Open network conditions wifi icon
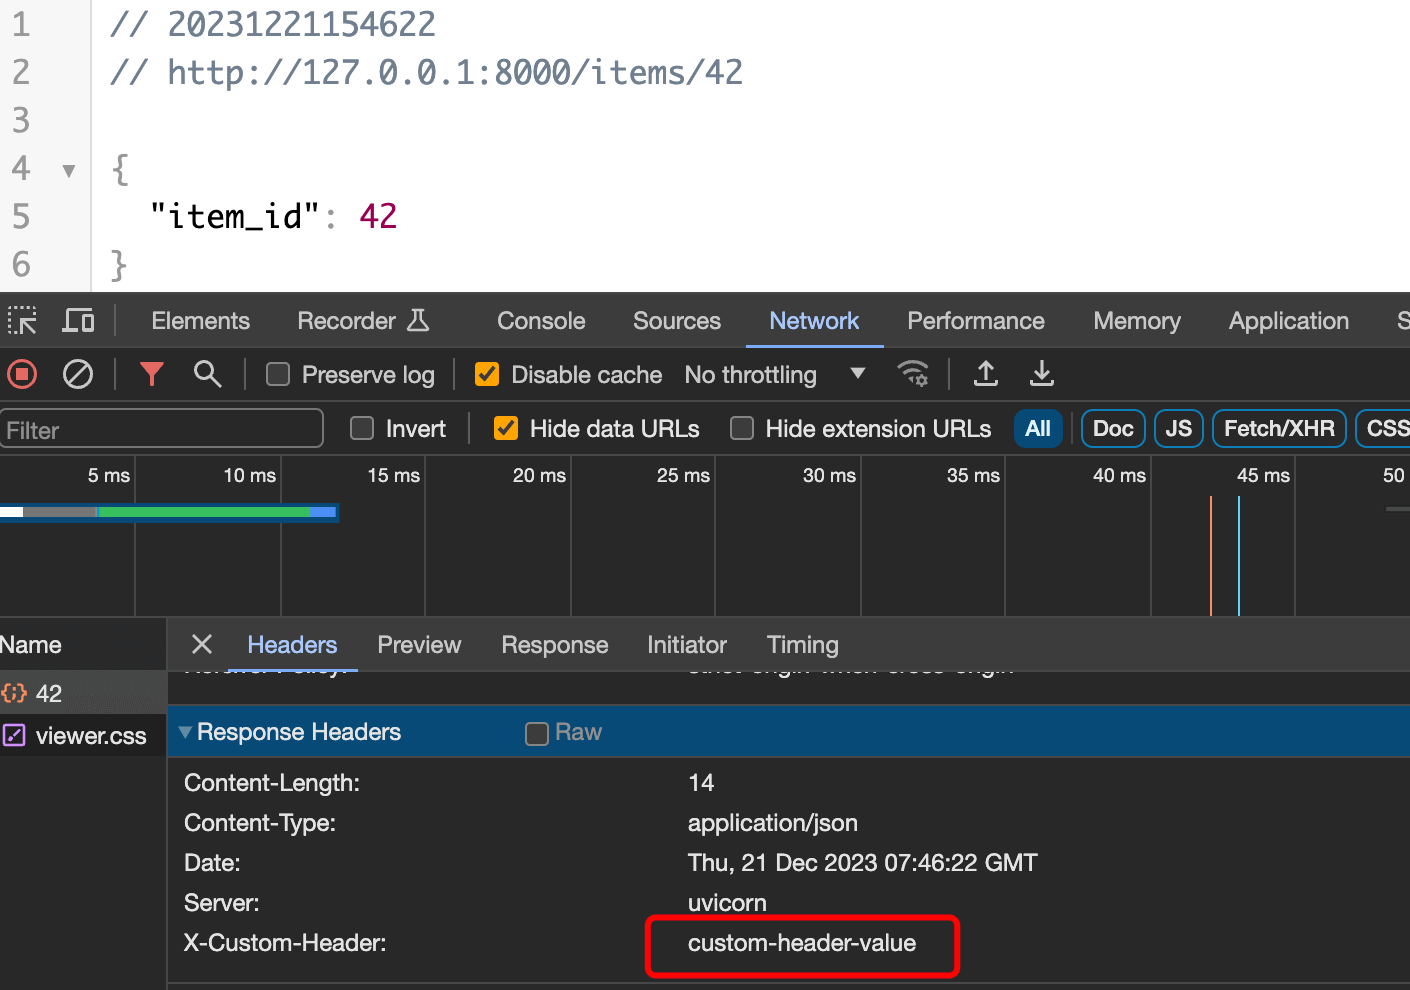 (913, 374)
